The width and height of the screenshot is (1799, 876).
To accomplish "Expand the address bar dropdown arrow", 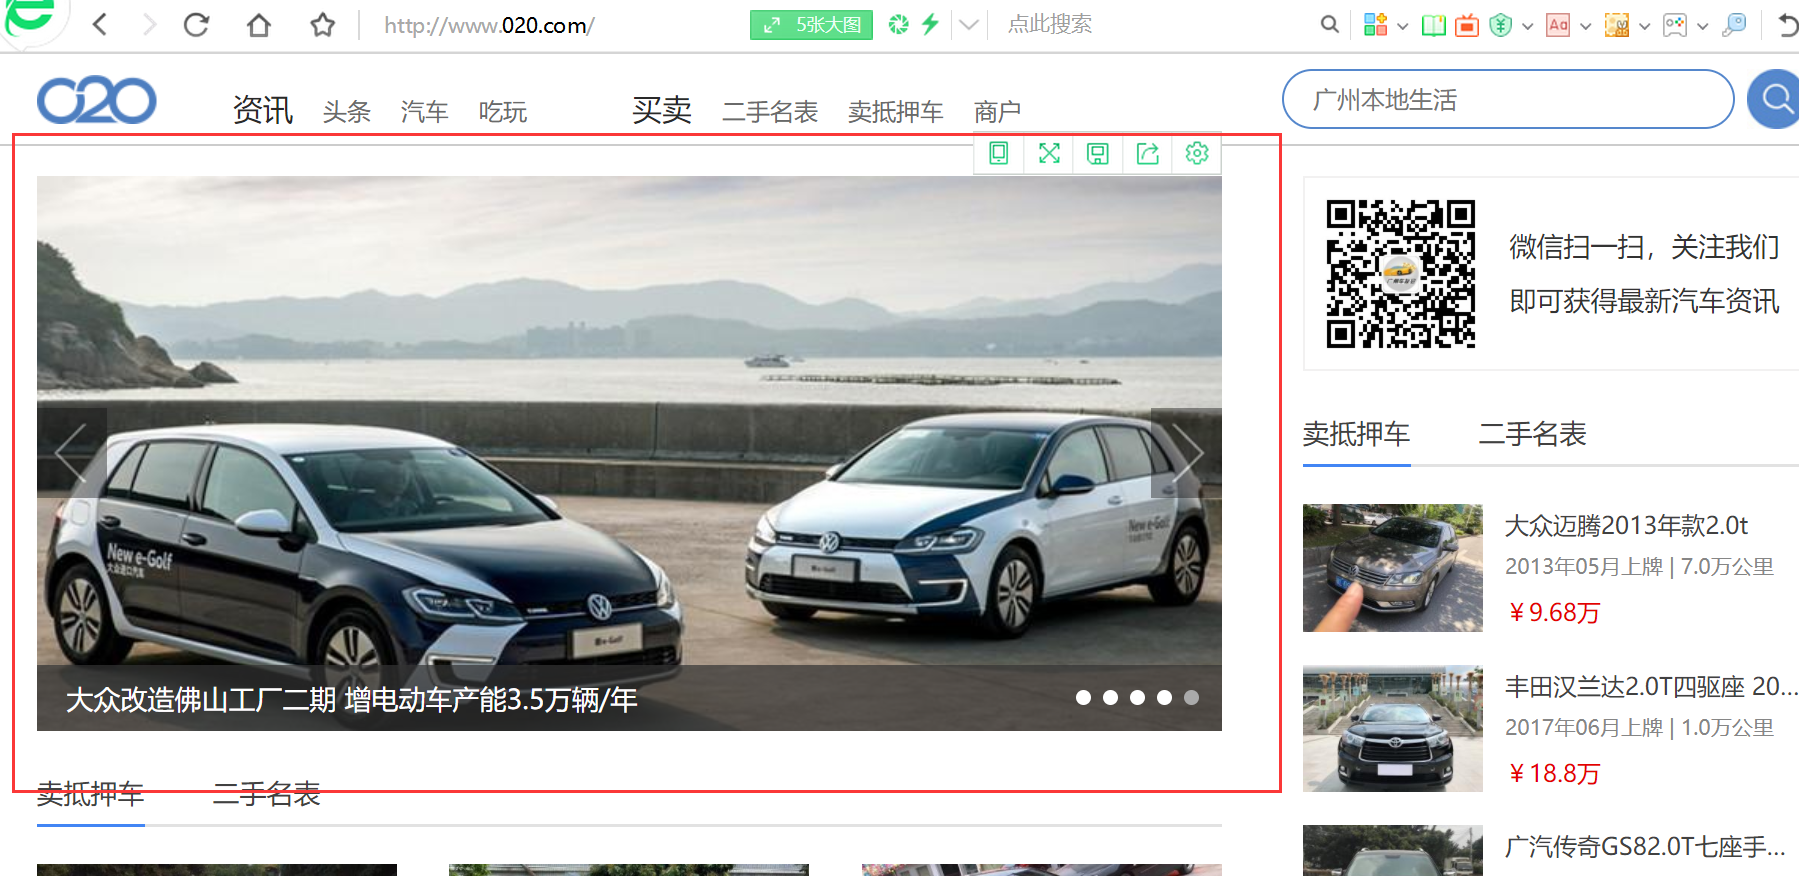I will pyautogui.click(x=968, y=25).
